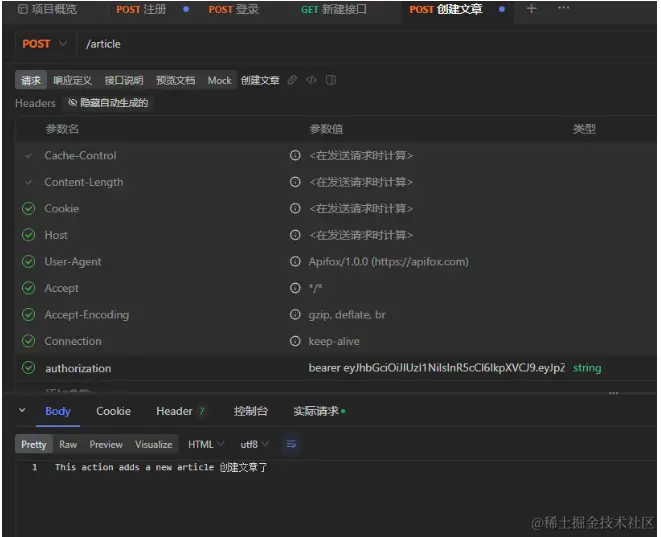The height and width of the screenshot is (537, 661).
Task: Collapse the response panel chevron
Action: [22, 410]
